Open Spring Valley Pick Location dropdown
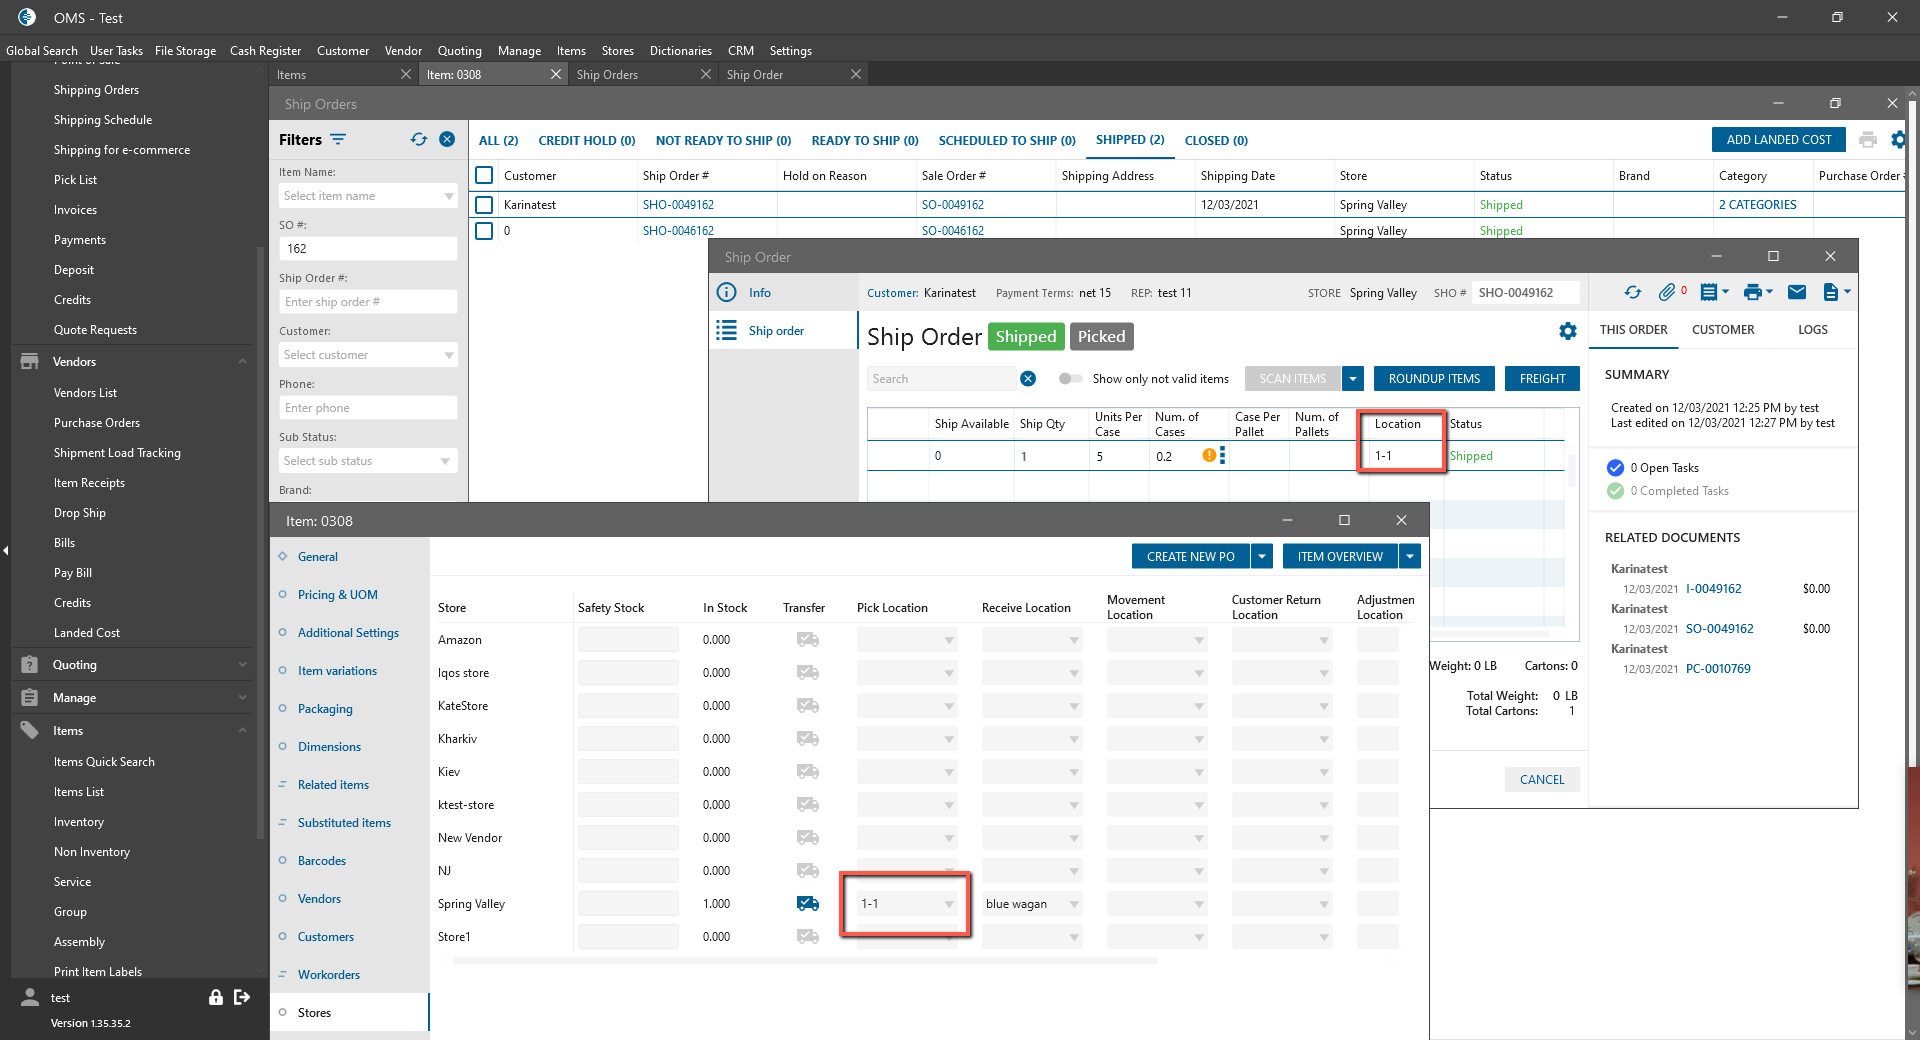 click(x=948, y=904)
